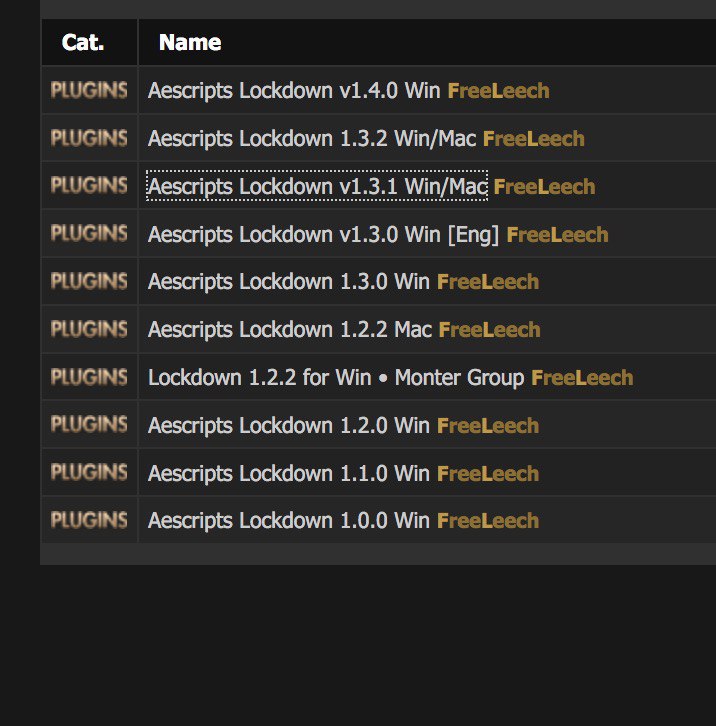Open Aescripts Lockdown 1.2.2 Mac link

tap(289, 330)
